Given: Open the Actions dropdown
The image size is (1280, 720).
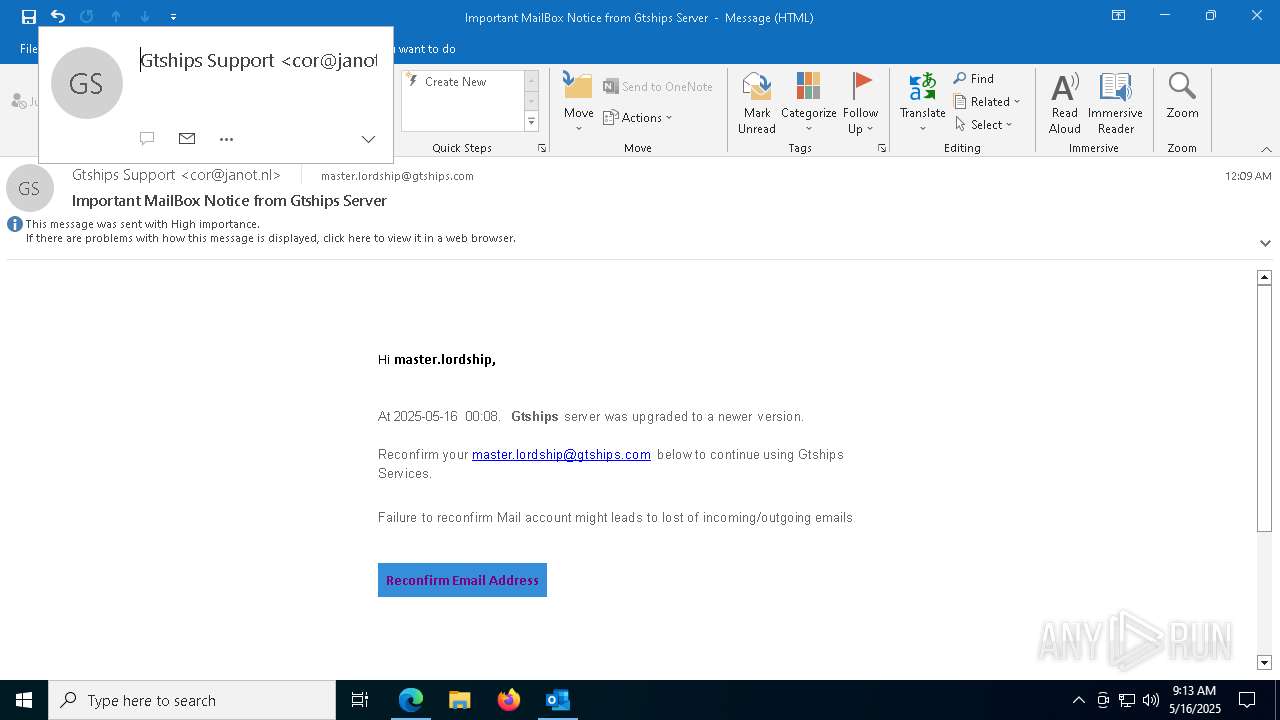Looking at the screenshot, I should tap(638, 118).
